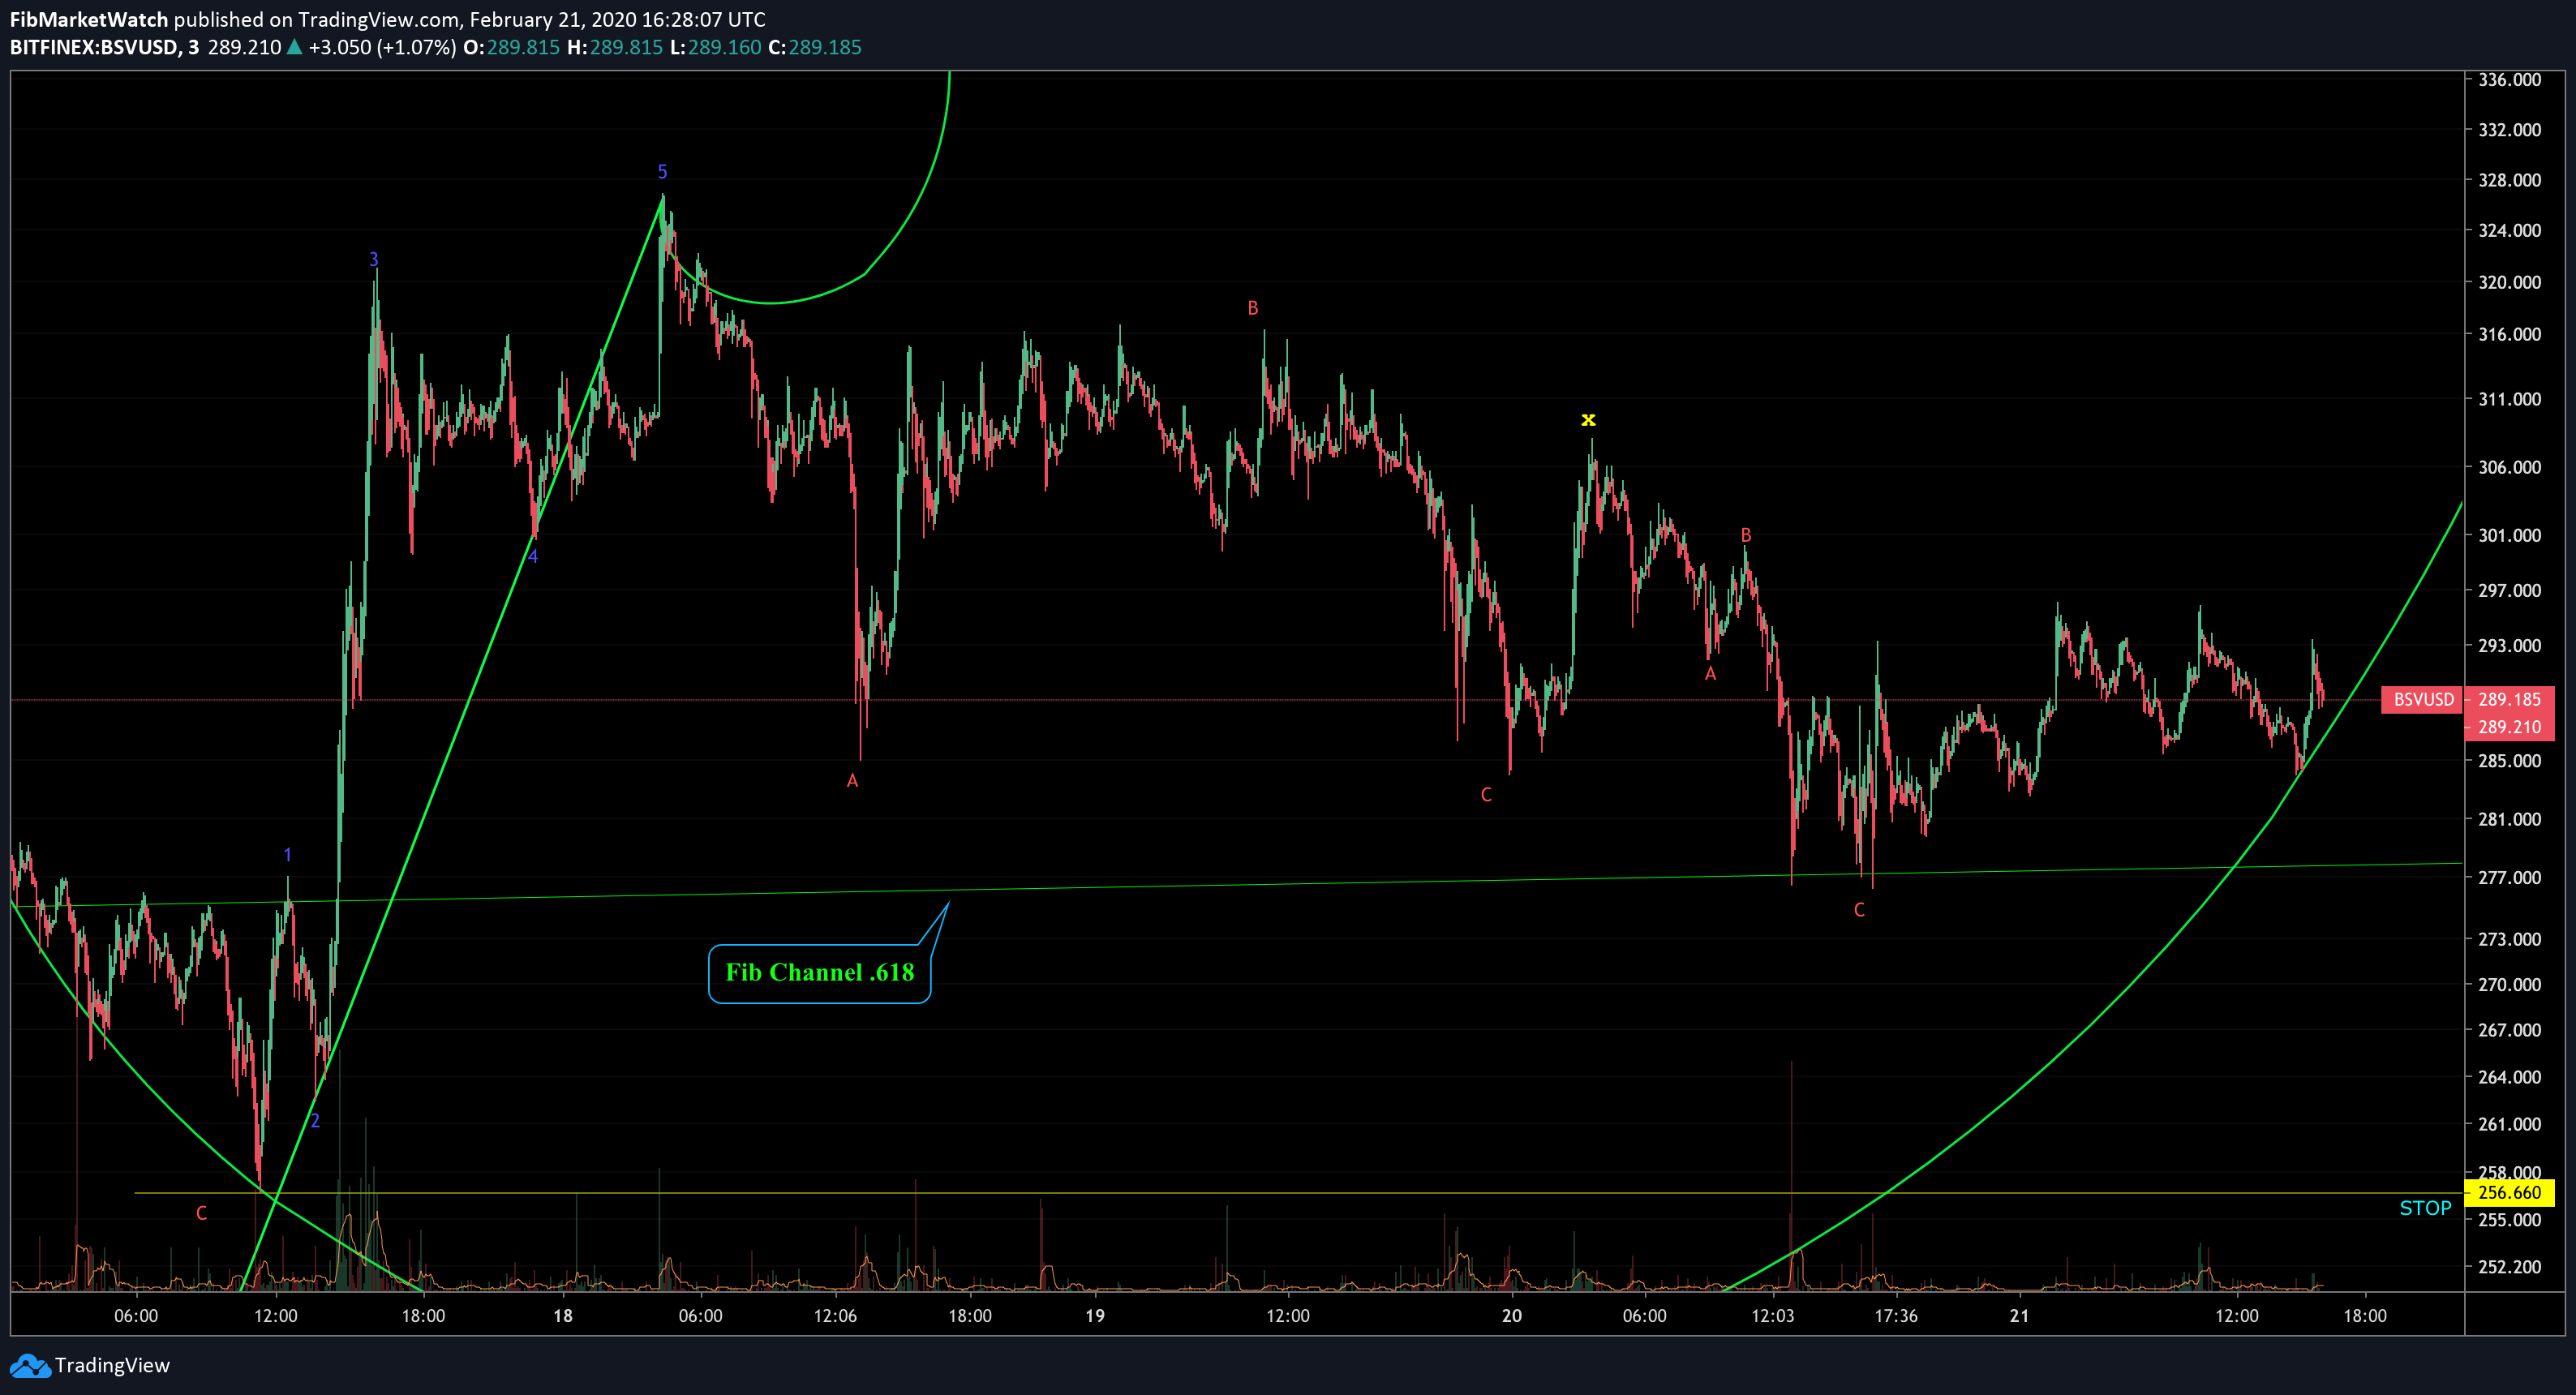2576x1395 pixels.
Task: Click the blue wave label 5
Action: point(662,172)
